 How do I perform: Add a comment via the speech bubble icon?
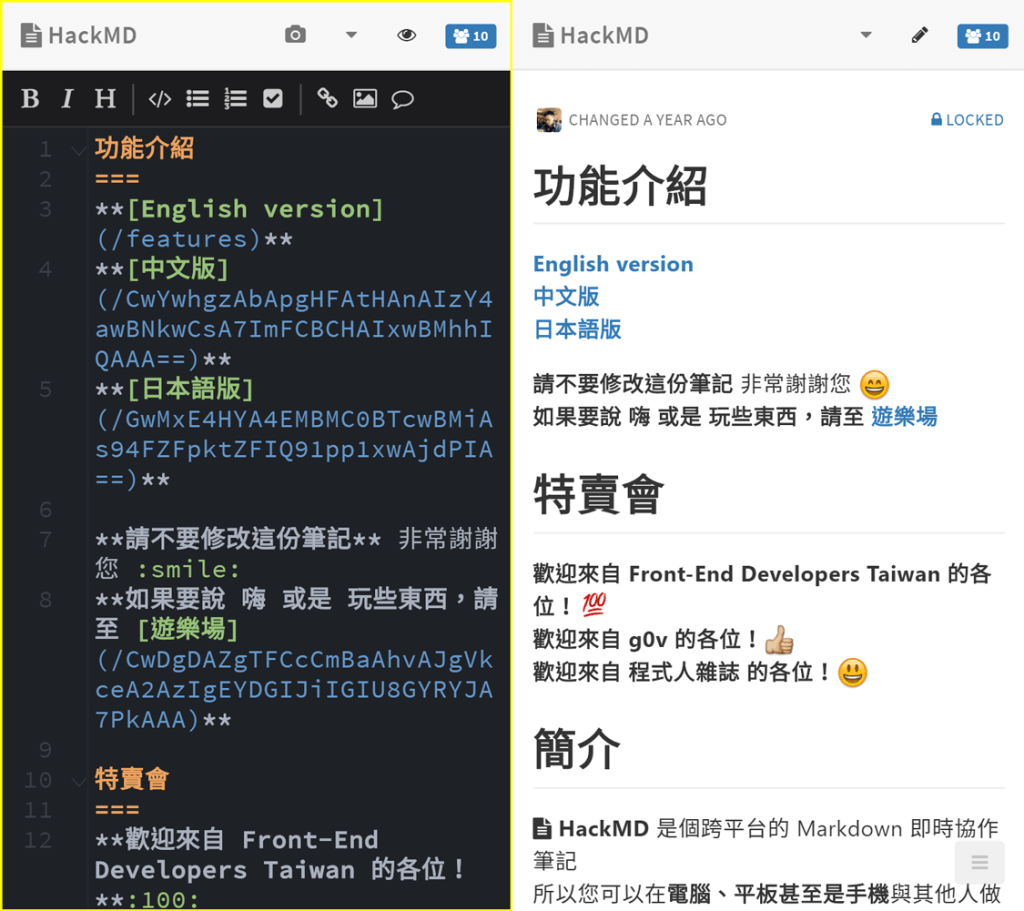tap(403, 98)
